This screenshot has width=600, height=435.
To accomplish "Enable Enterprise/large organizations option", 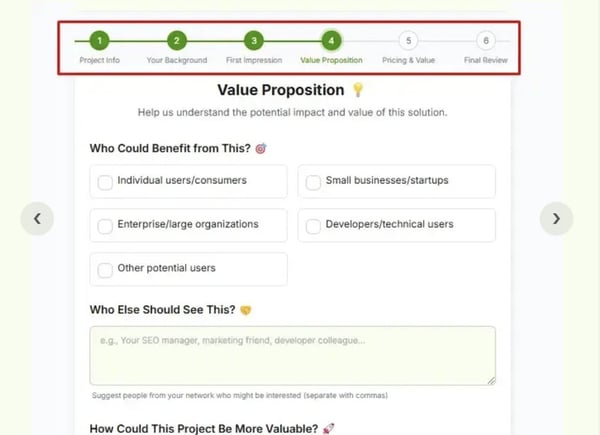I will coord(105,225).
